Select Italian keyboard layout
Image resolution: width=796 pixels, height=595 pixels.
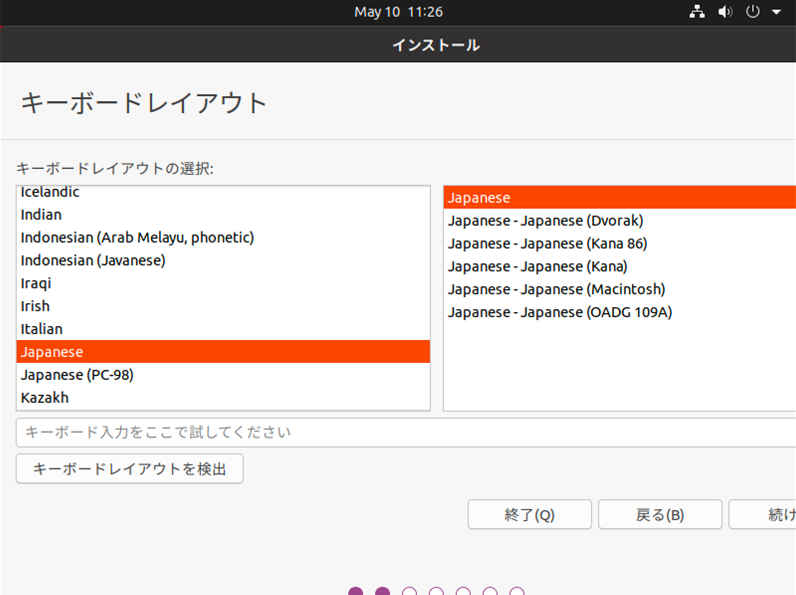(42, 329)
